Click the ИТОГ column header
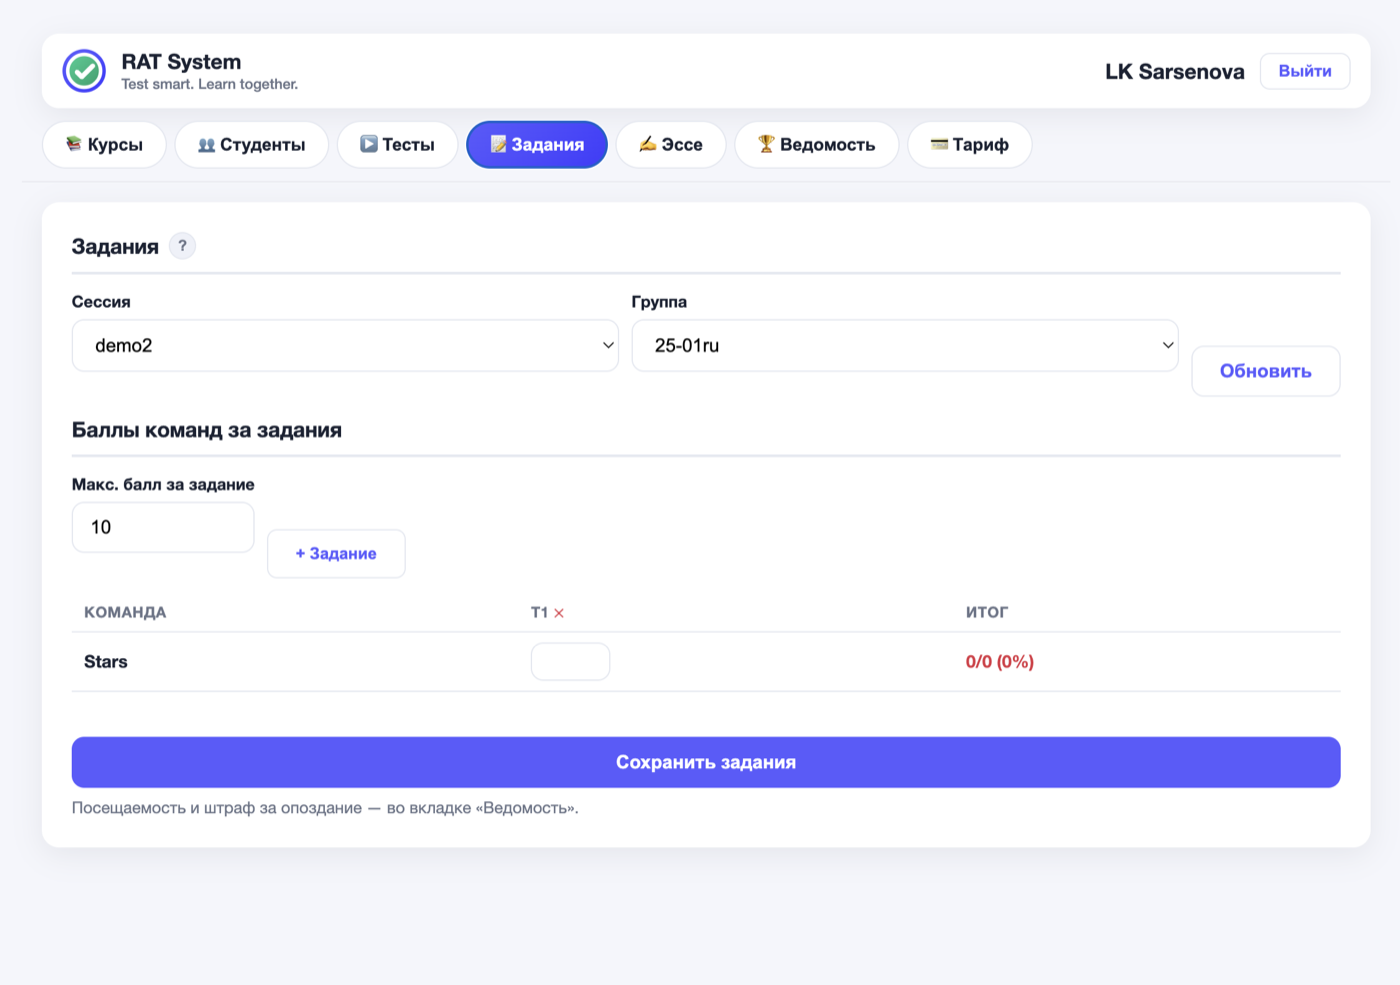The height and width of the screenshot is (985, 1400). (987, 612)
